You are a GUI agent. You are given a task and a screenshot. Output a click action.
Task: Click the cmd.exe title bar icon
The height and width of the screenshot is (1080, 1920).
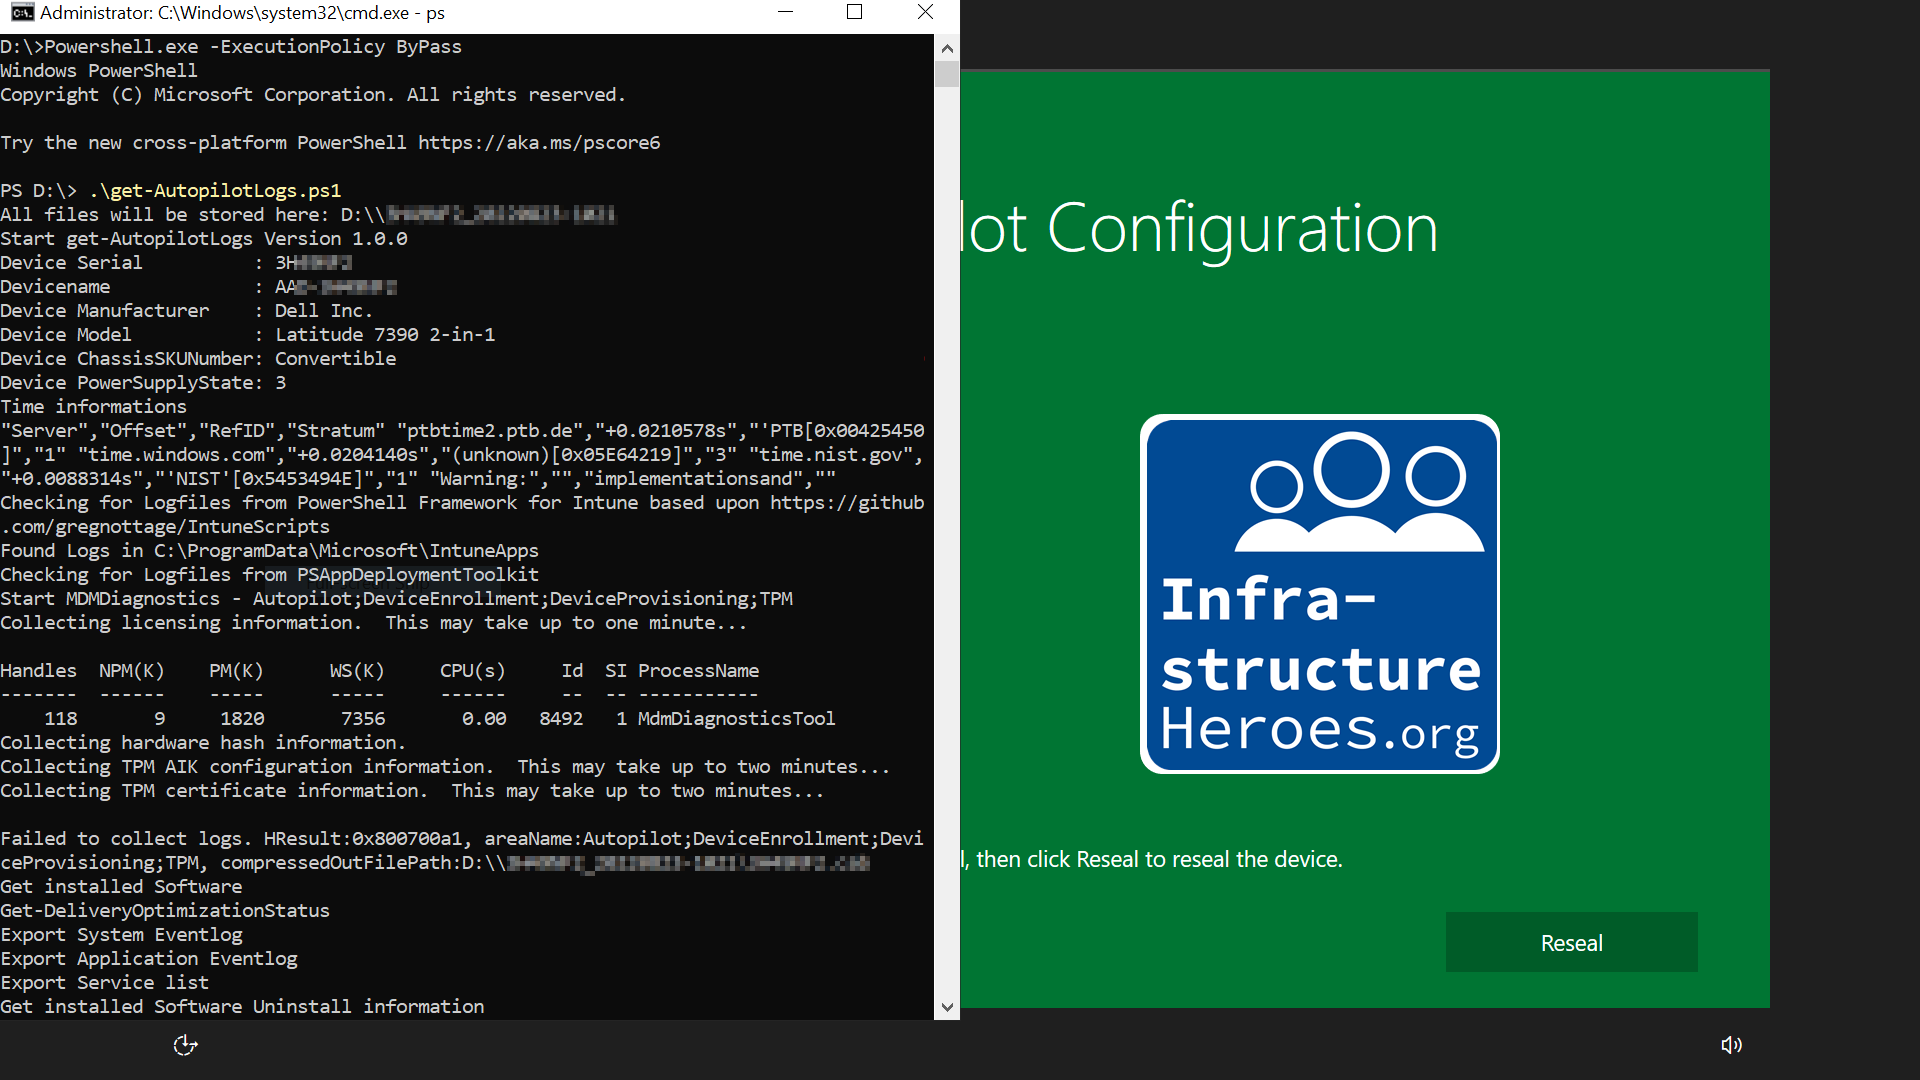22,13
